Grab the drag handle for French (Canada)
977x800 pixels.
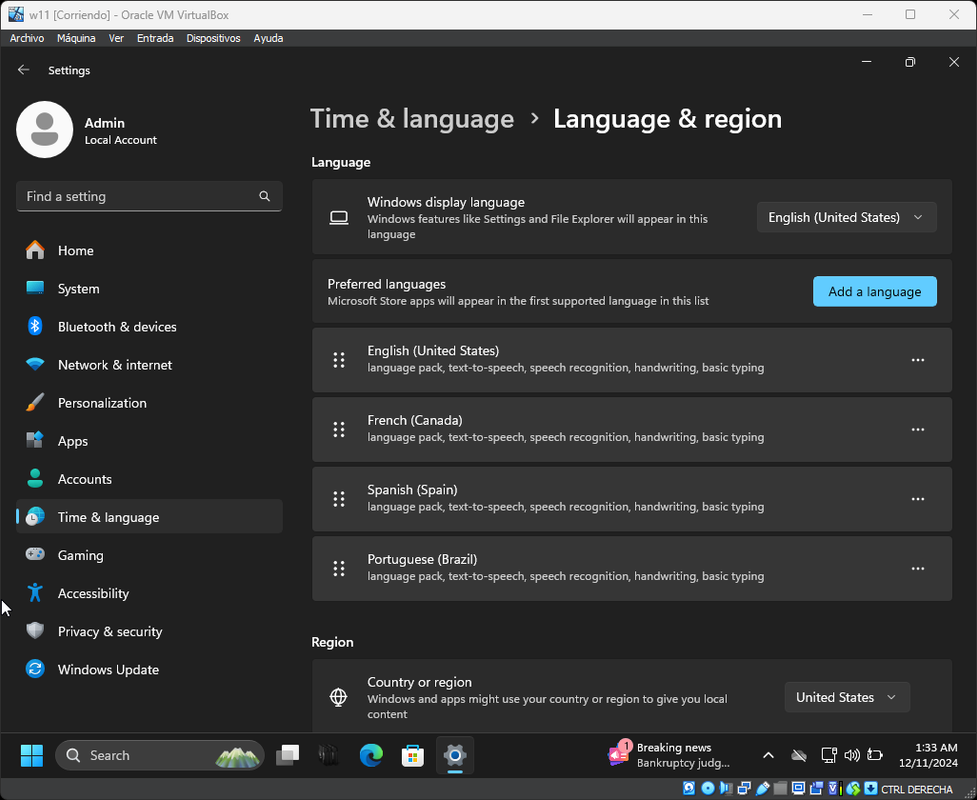coord(338,429)
